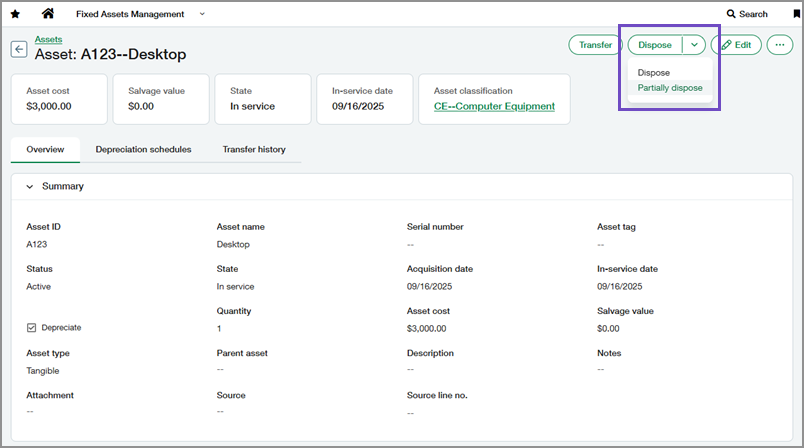Collapse the Summary section
Image resolution: width=804 pixels, height=448 pixels.
(29, 186)
